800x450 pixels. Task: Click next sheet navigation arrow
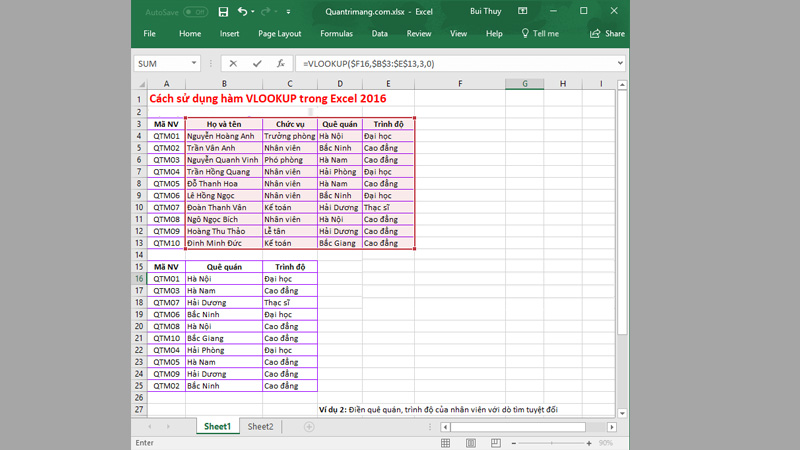click(168, 427)
